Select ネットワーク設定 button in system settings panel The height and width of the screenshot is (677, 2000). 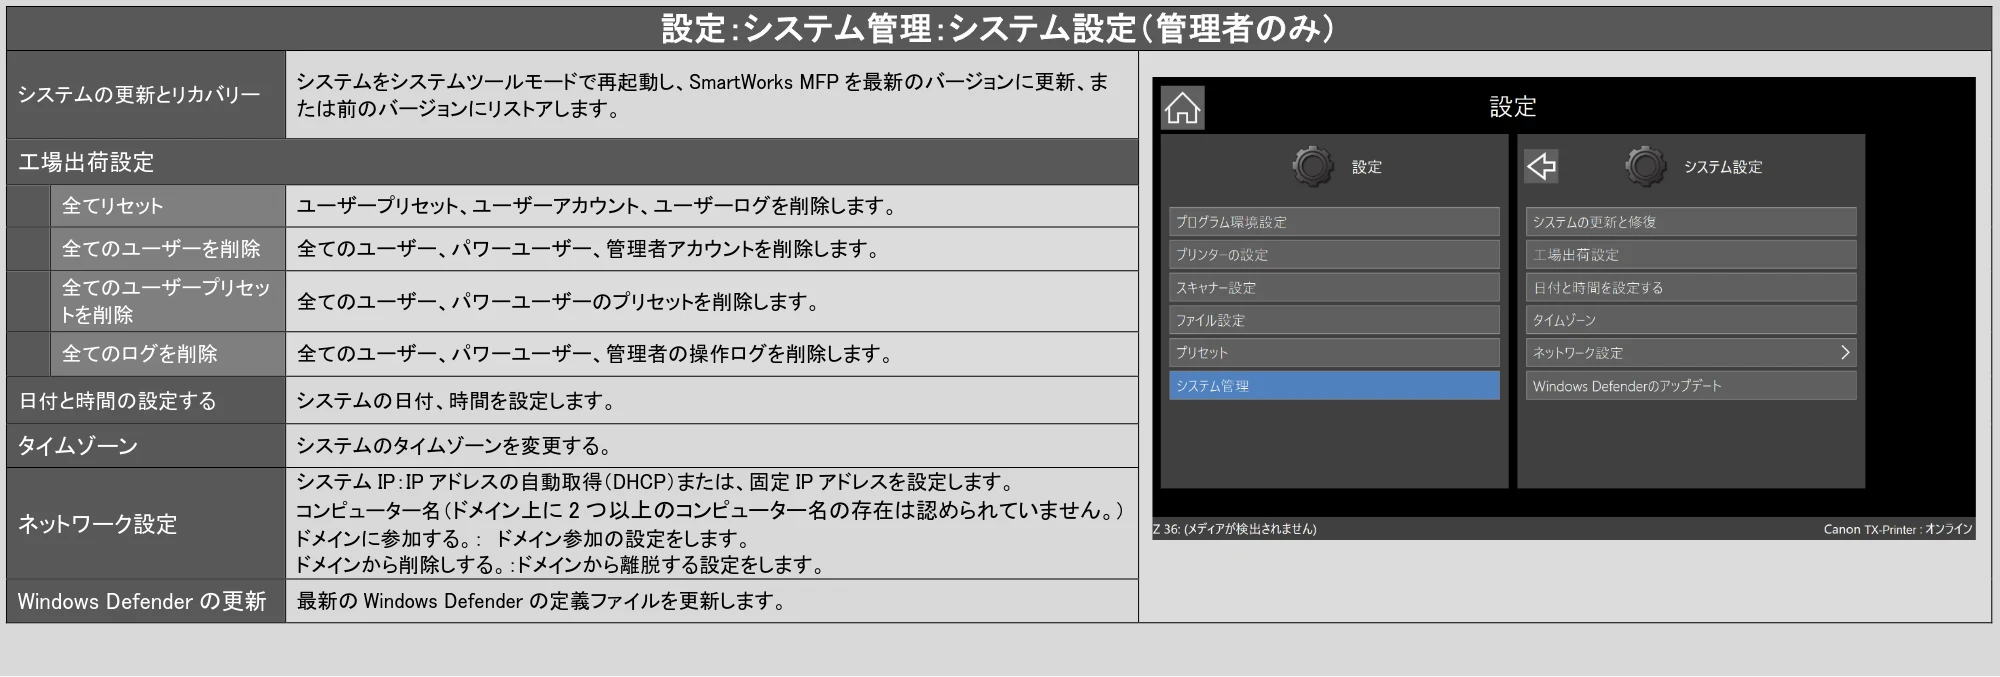(1691, 353)
